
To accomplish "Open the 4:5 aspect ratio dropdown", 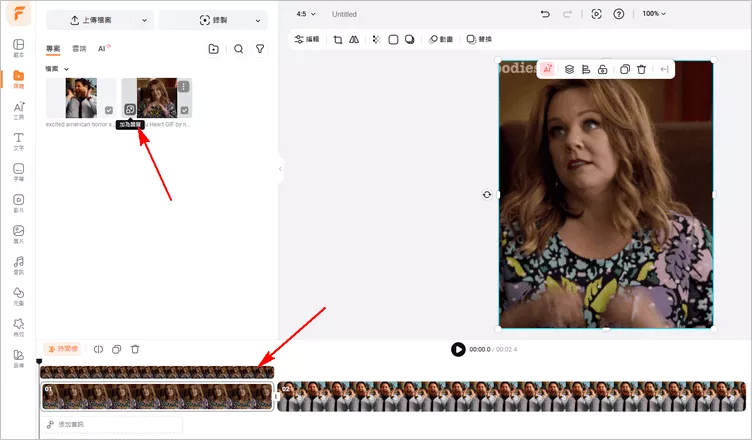I will [x=306, y=14].
